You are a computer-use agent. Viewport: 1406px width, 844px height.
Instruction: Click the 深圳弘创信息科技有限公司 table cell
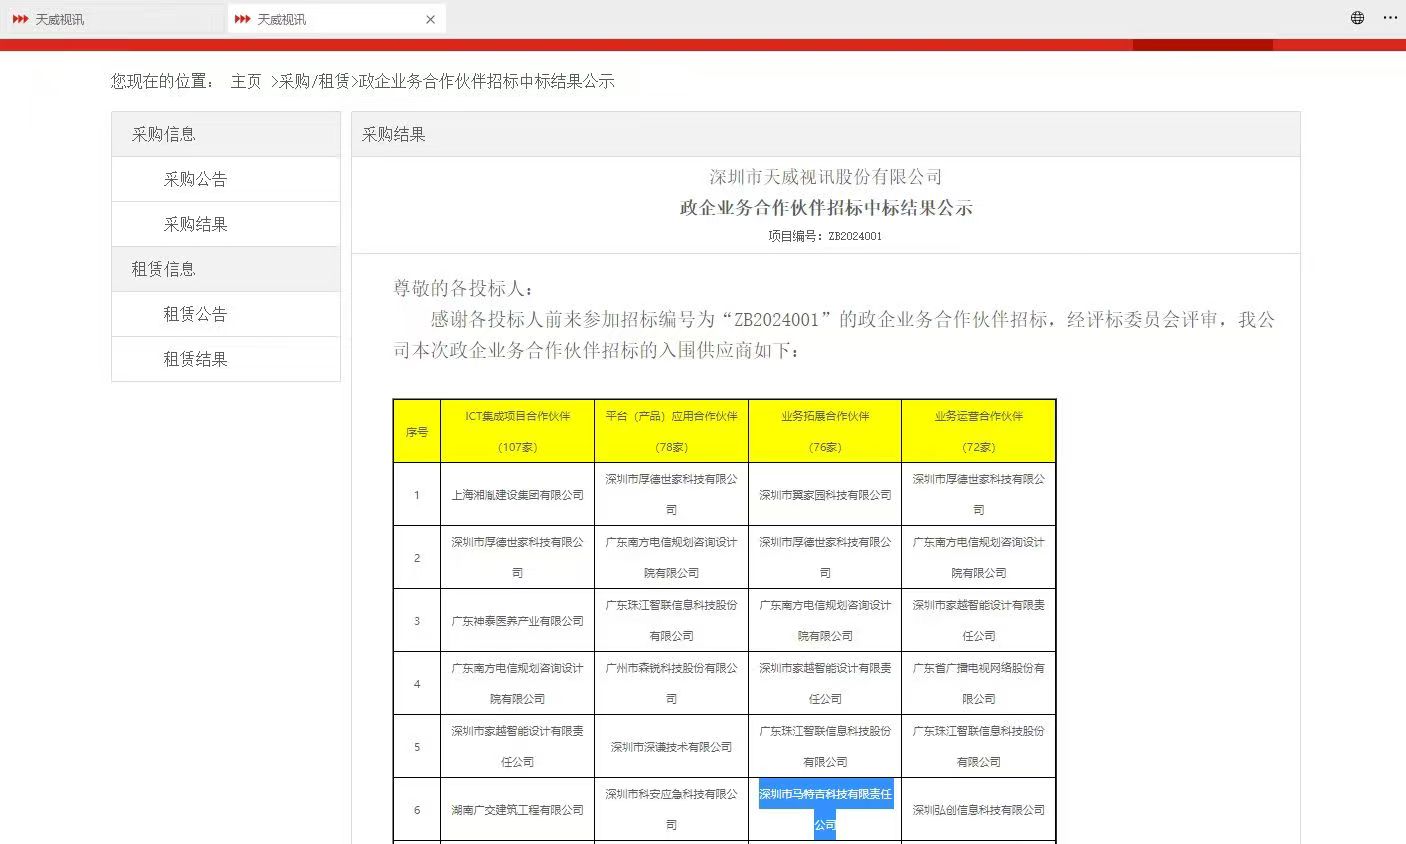click(978, 810)
